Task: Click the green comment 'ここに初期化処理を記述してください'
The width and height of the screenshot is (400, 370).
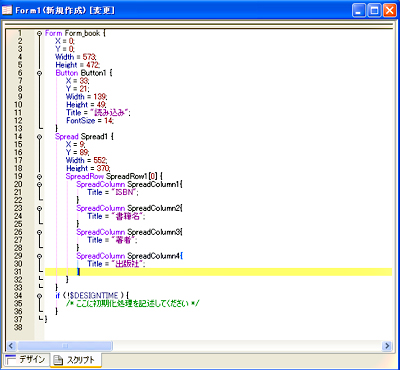Action: point(132,304)
